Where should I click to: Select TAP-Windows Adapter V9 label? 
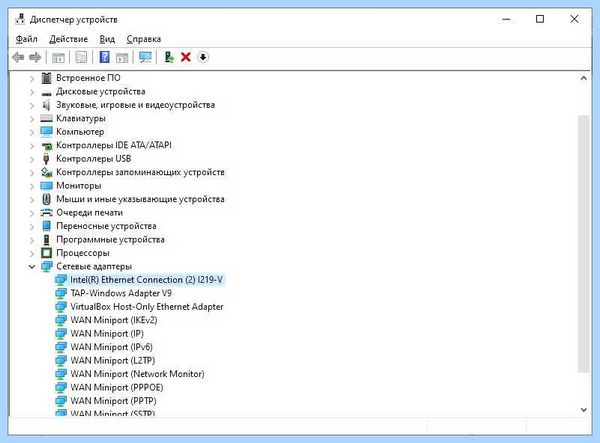coord(121,293)
